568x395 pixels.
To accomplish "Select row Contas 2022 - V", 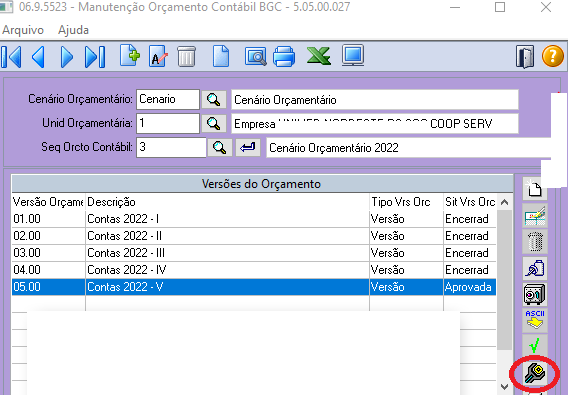I will pyautogui.click(x=254, y=287).
